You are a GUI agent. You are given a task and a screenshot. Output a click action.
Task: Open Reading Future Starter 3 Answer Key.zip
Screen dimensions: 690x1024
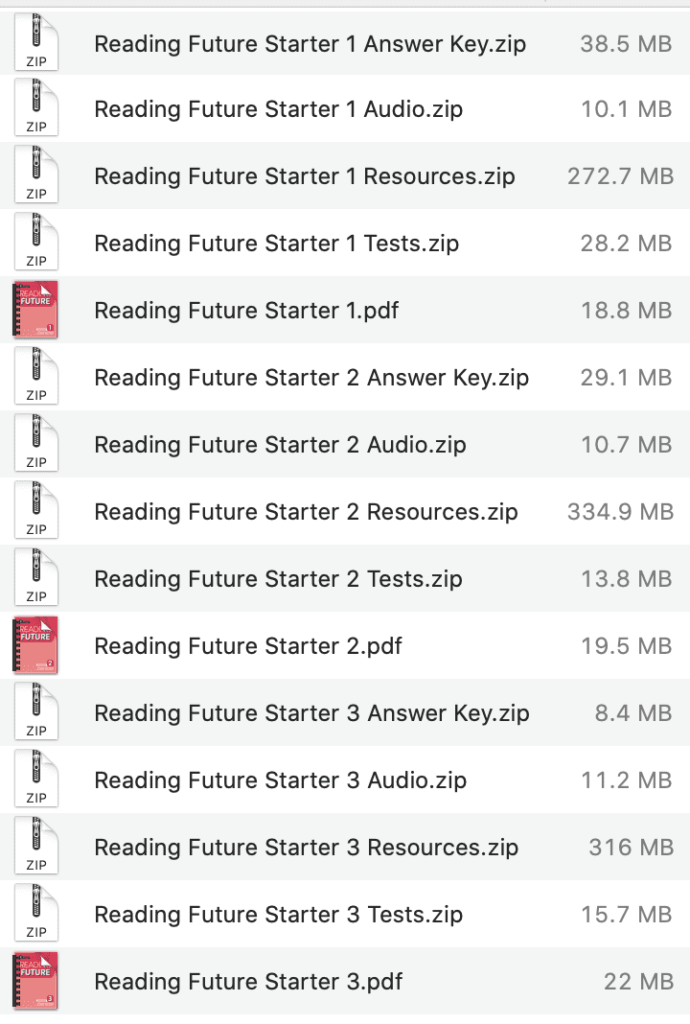[311, 712]
